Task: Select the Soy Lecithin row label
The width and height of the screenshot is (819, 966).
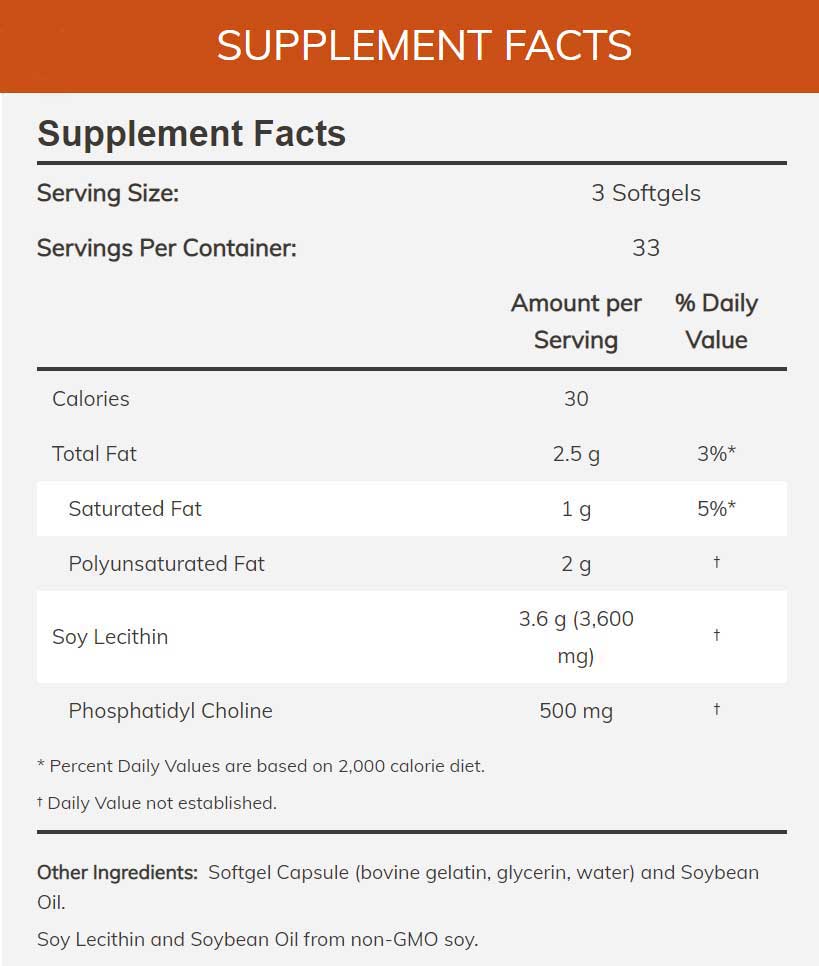Action: tap(110, 637)
